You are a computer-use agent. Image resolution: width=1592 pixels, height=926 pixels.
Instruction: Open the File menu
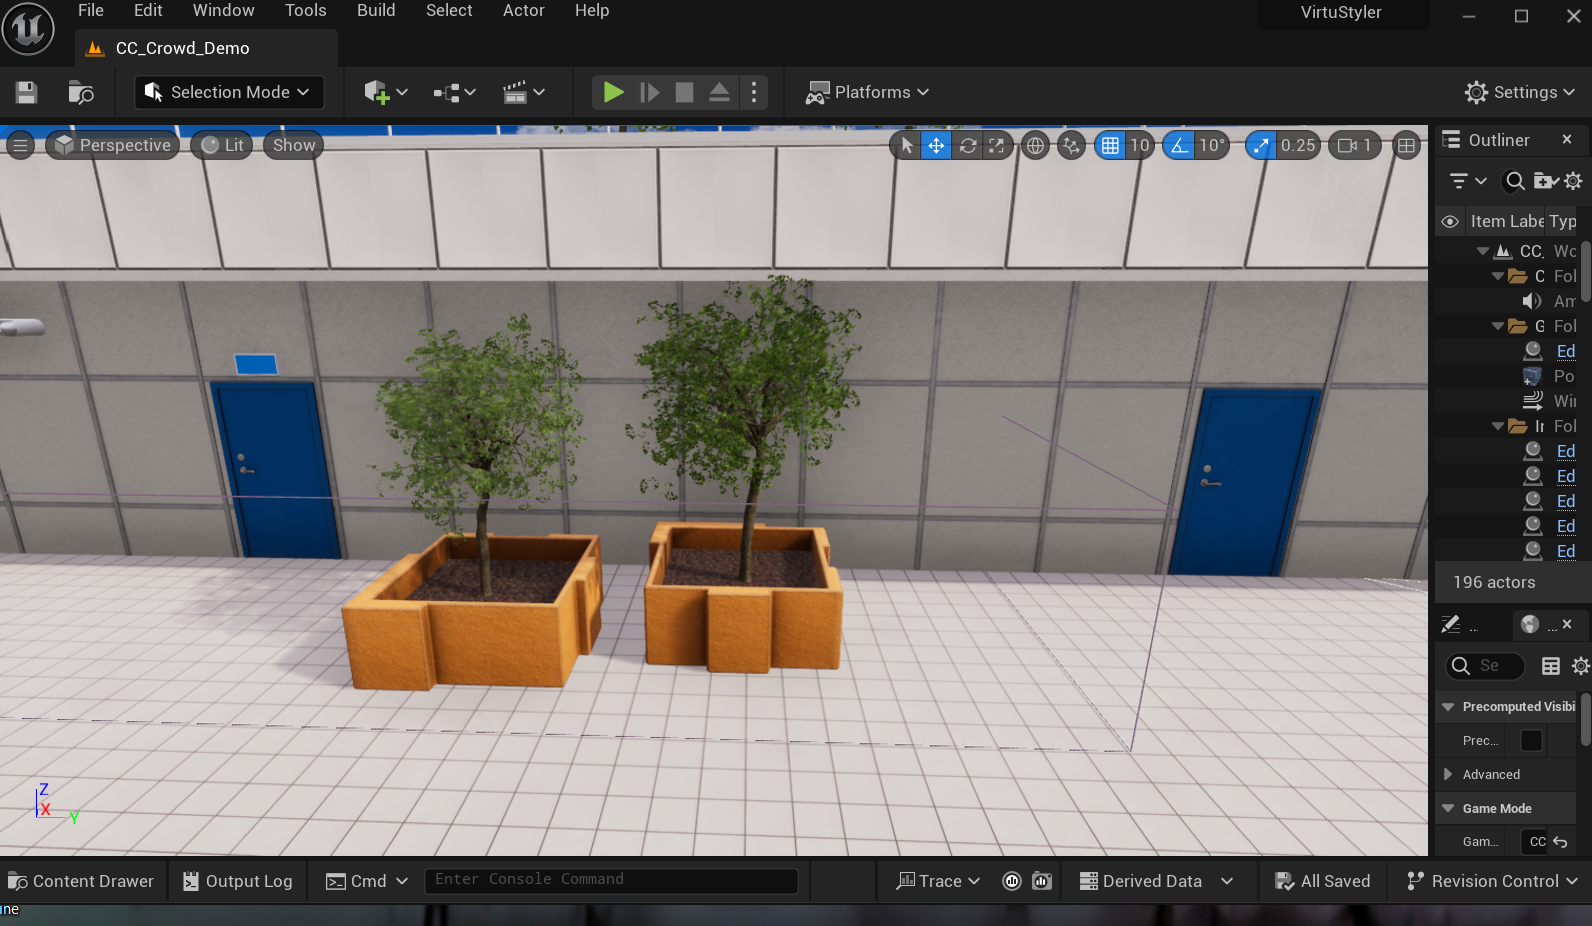[x=91, y=10]
